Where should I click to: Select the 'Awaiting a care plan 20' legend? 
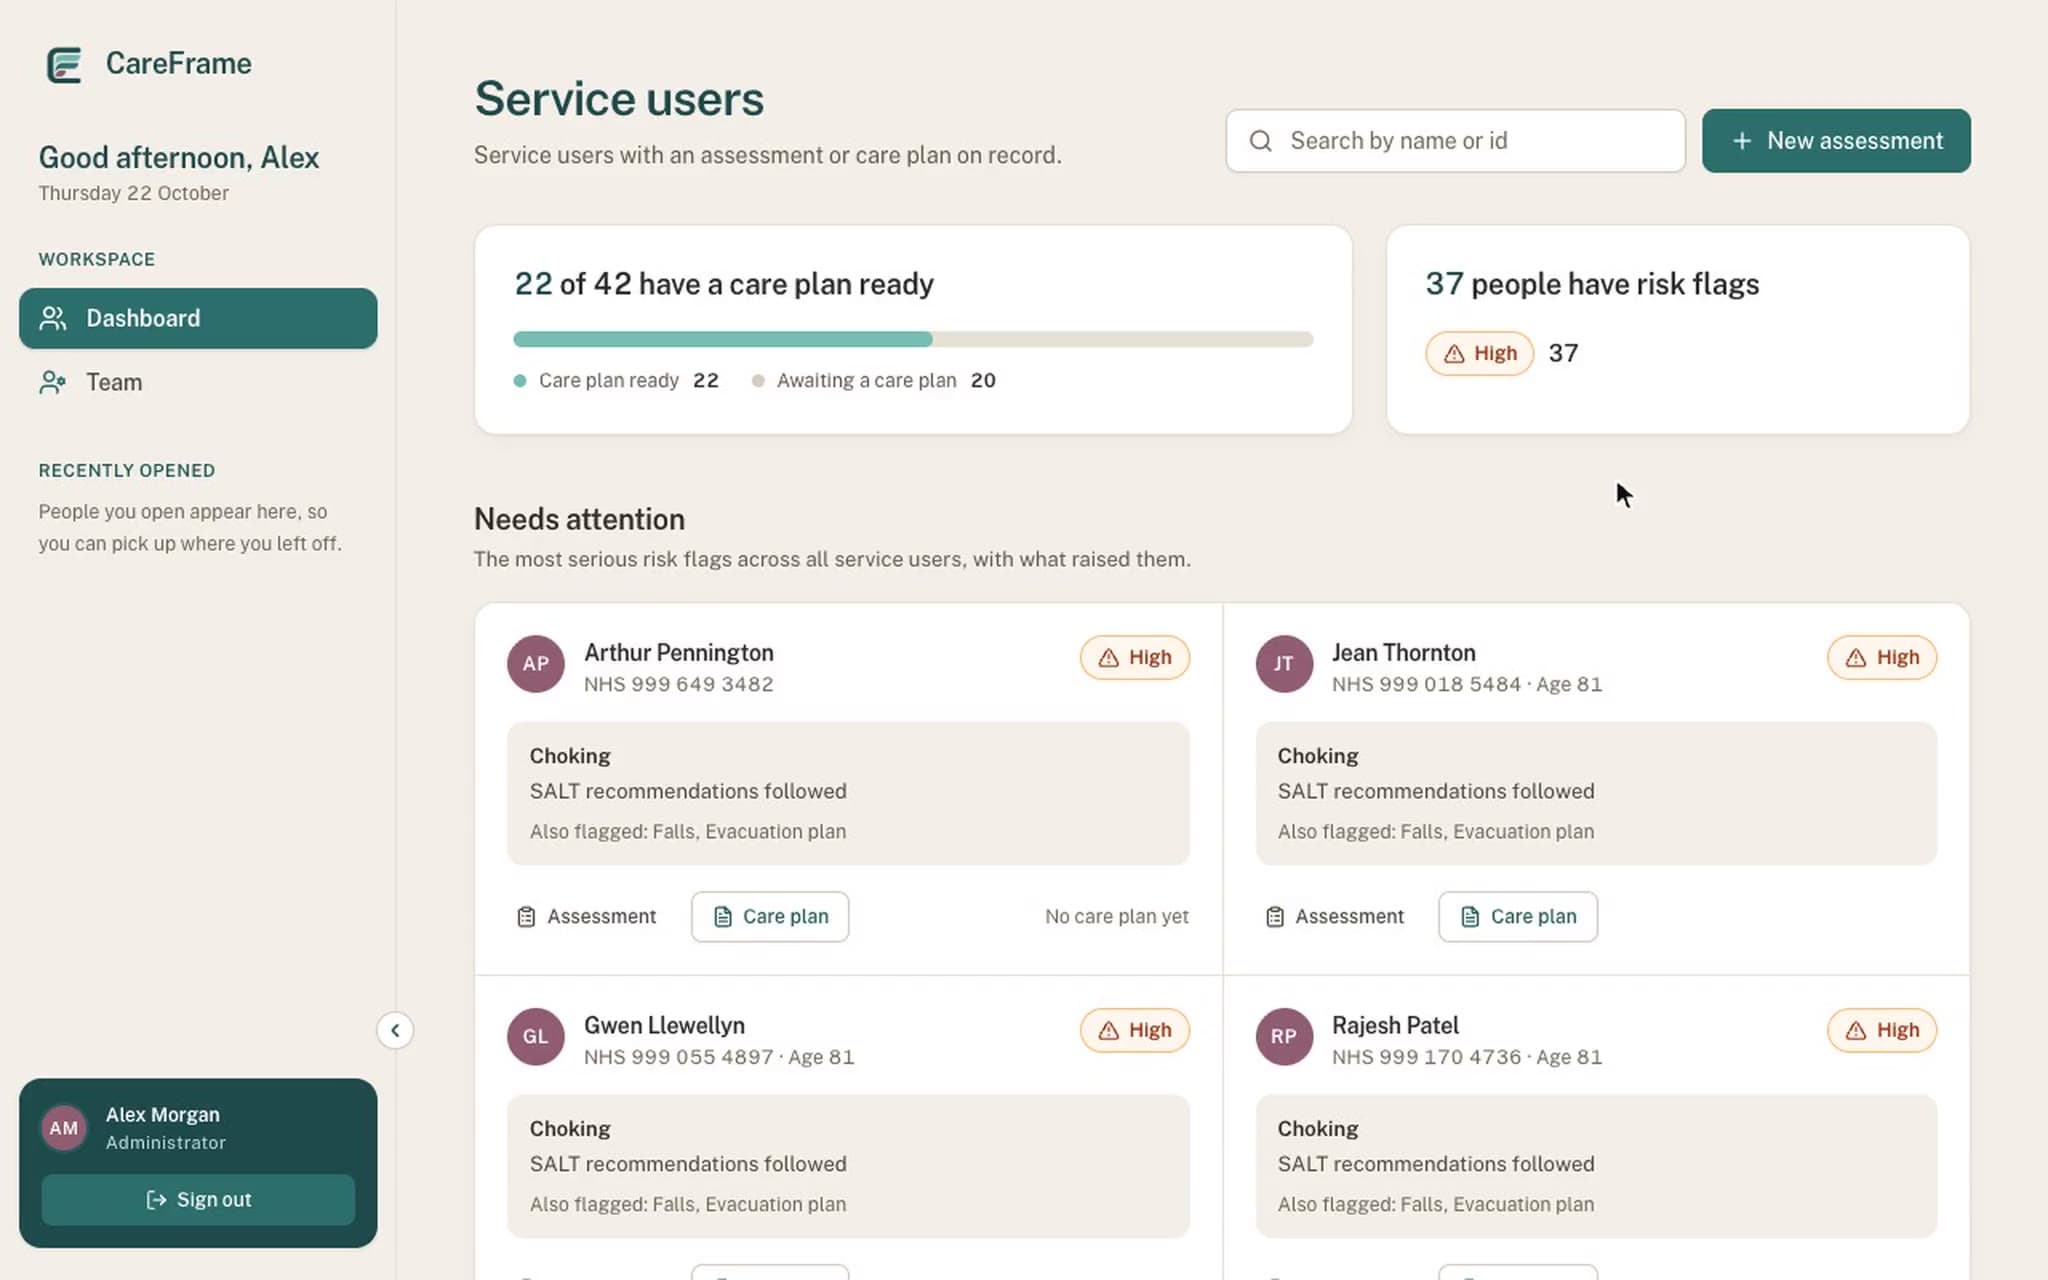874,380
